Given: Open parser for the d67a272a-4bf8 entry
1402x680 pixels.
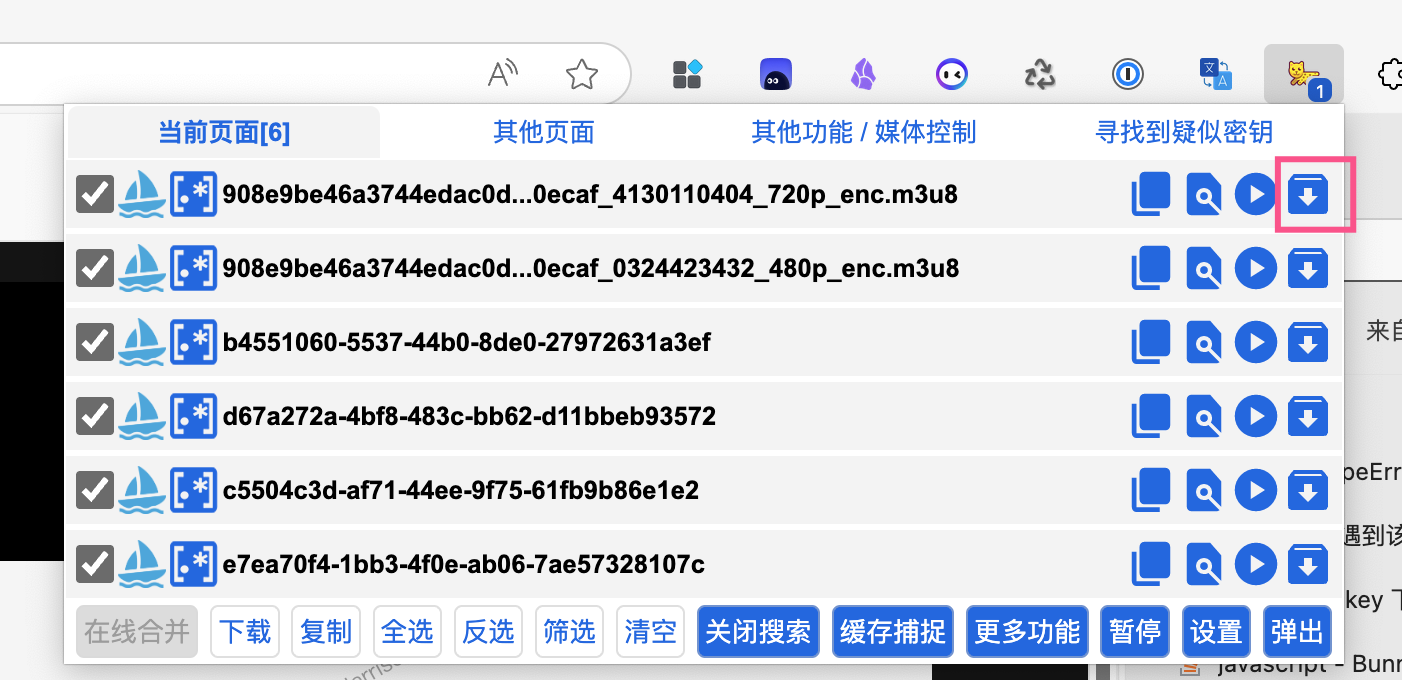Looking at the screenshot, I should click(x=1203, y=416).
